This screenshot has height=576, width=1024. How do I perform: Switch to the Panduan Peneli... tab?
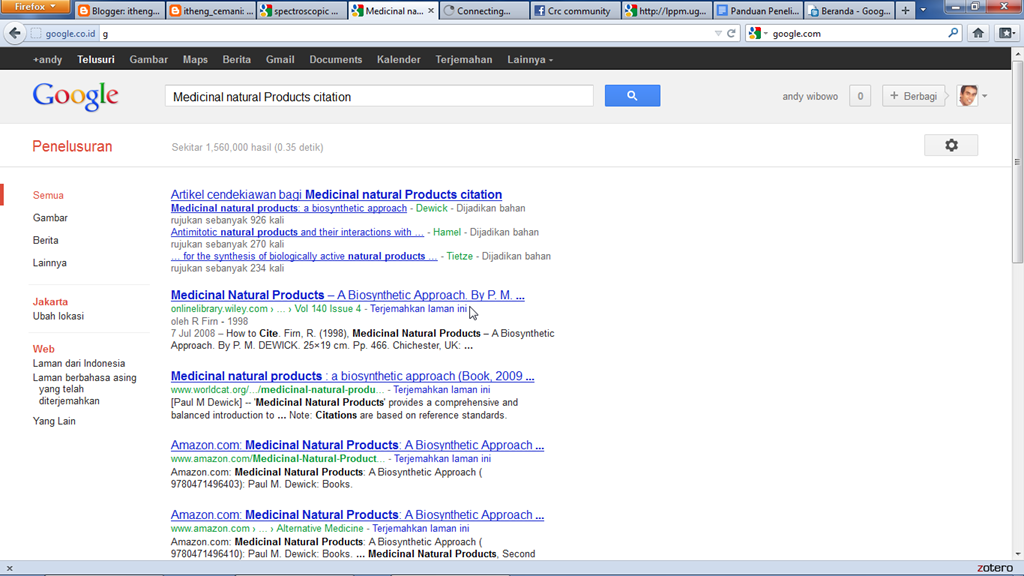757,10
